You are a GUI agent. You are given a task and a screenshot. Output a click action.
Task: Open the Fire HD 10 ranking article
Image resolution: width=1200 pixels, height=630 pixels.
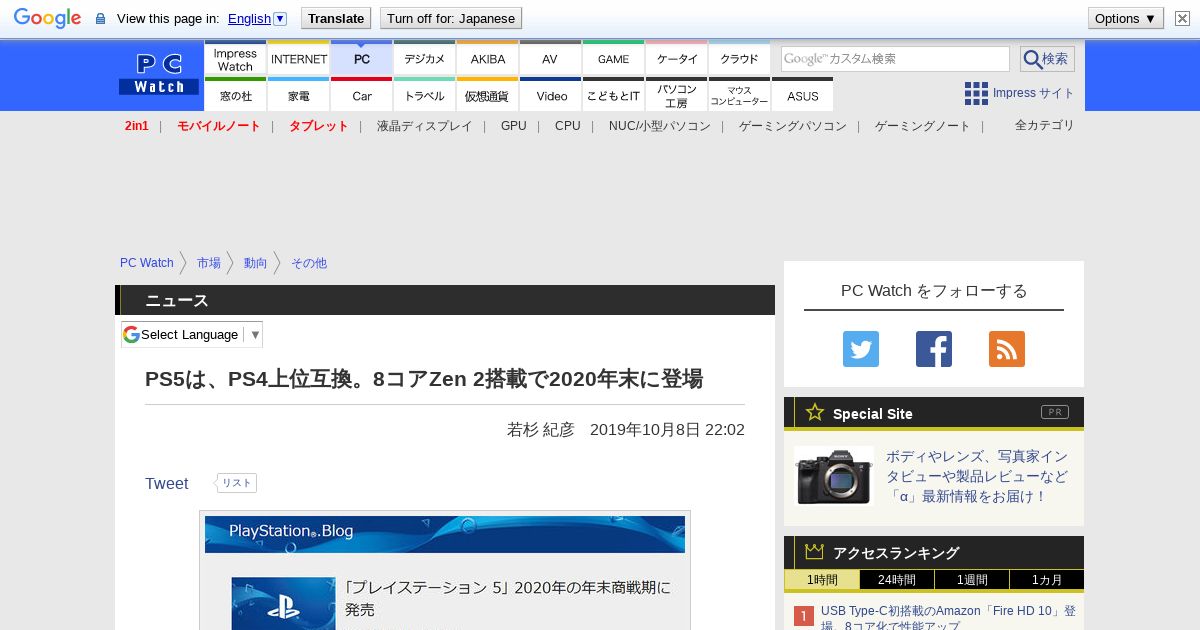(x=948, y=617)
